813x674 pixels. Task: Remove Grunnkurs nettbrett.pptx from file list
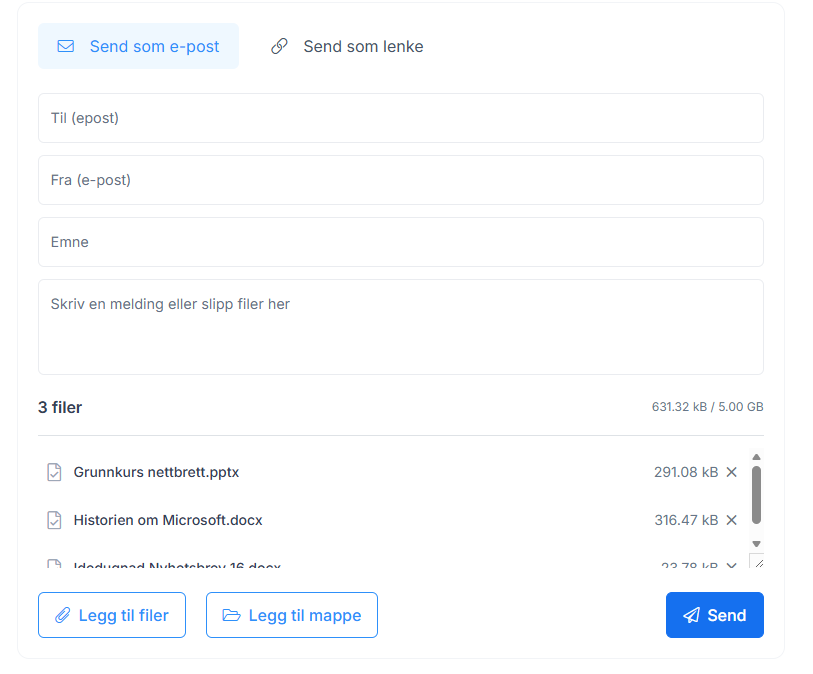[731, 472]
